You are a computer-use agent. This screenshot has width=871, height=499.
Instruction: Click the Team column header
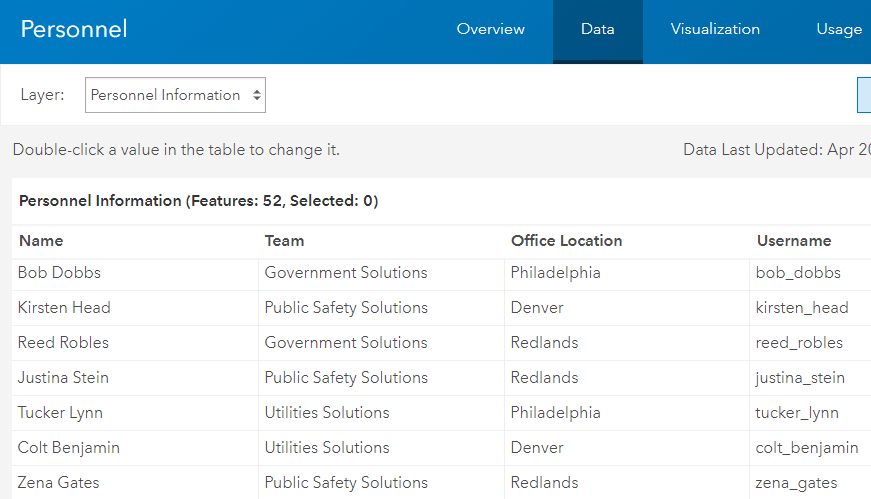pos(284,241)
